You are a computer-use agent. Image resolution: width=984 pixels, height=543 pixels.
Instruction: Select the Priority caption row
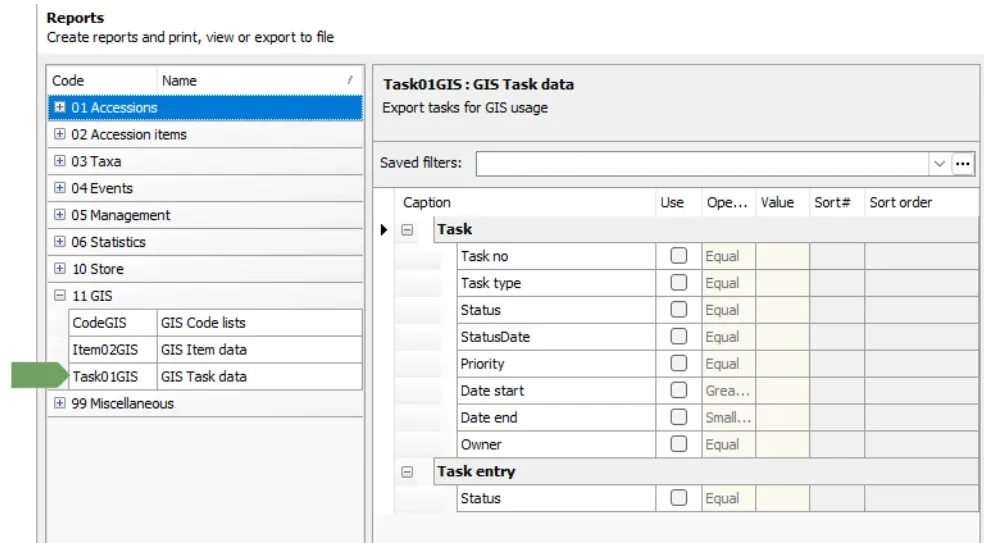(x=557, y=363)
